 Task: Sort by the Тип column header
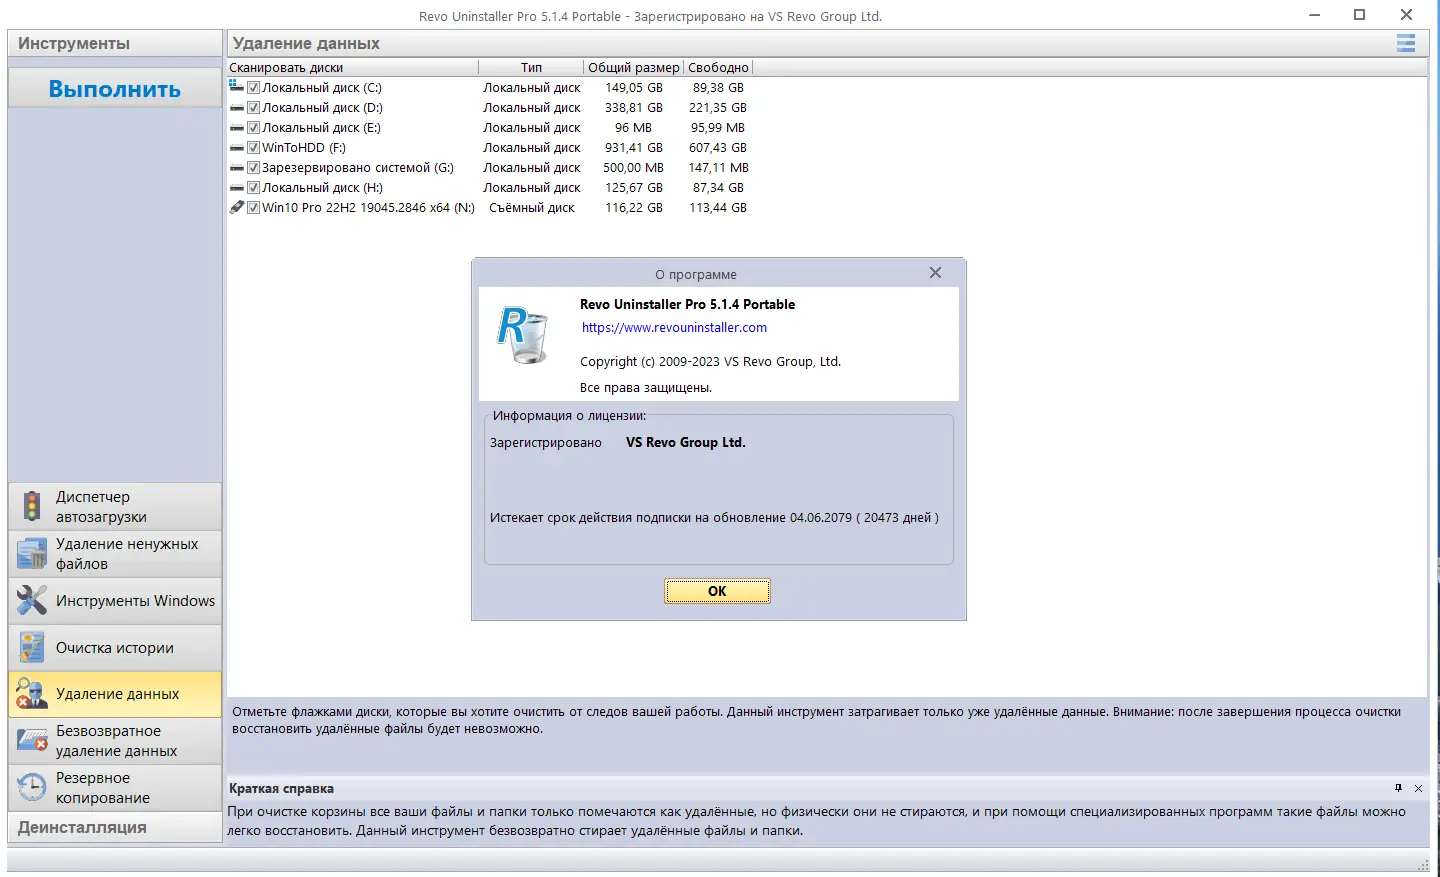[531, 67]
